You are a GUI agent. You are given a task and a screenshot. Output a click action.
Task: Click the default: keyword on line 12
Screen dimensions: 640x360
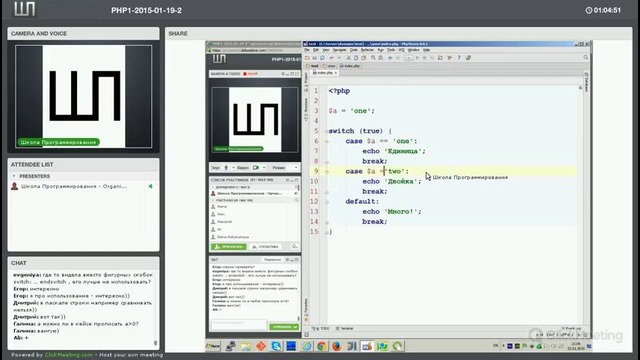[x=362, y=201]
